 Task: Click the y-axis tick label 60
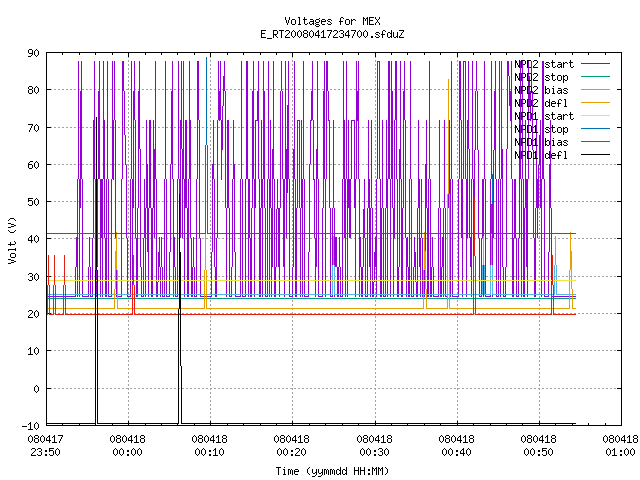pyautogui.click(x=33, y=165)
